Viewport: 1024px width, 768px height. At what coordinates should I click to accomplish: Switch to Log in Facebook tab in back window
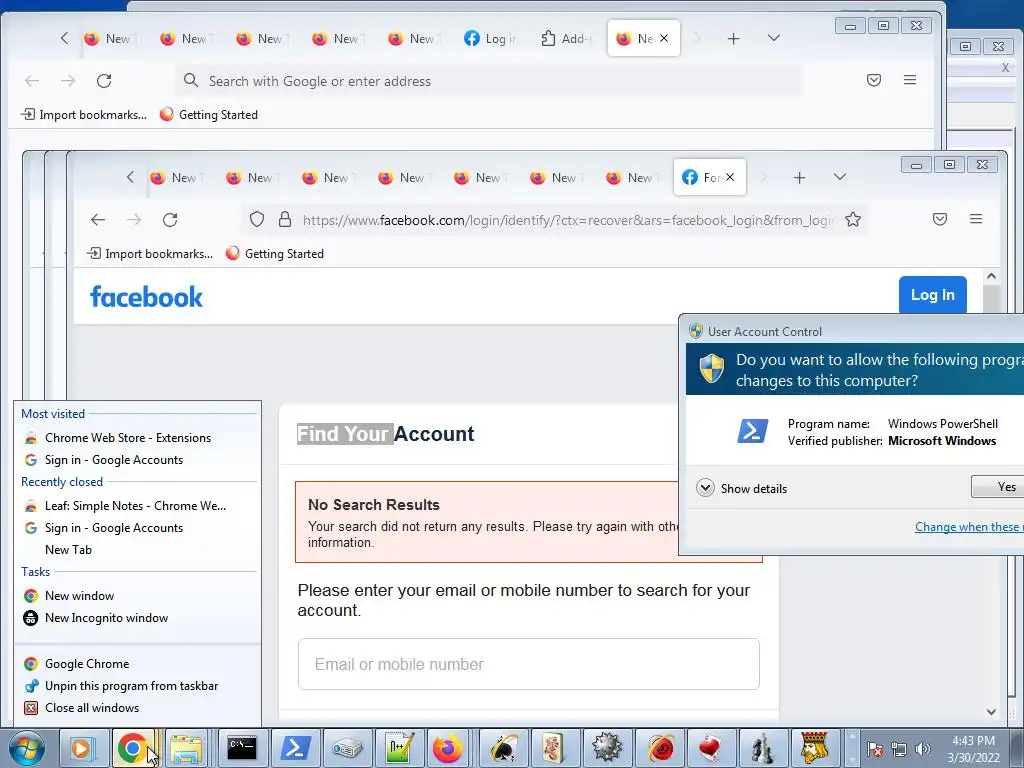(x=493, y=39)
